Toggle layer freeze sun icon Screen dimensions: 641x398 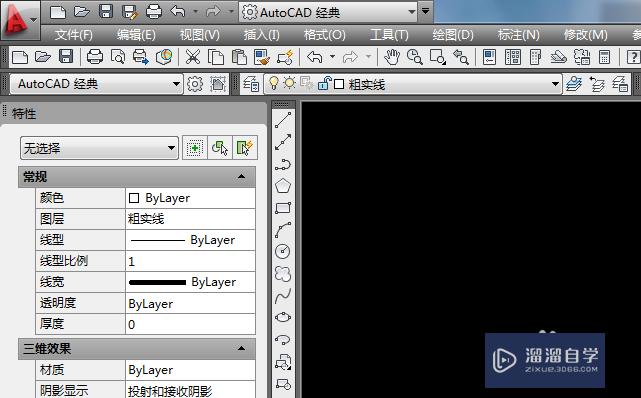289,83
